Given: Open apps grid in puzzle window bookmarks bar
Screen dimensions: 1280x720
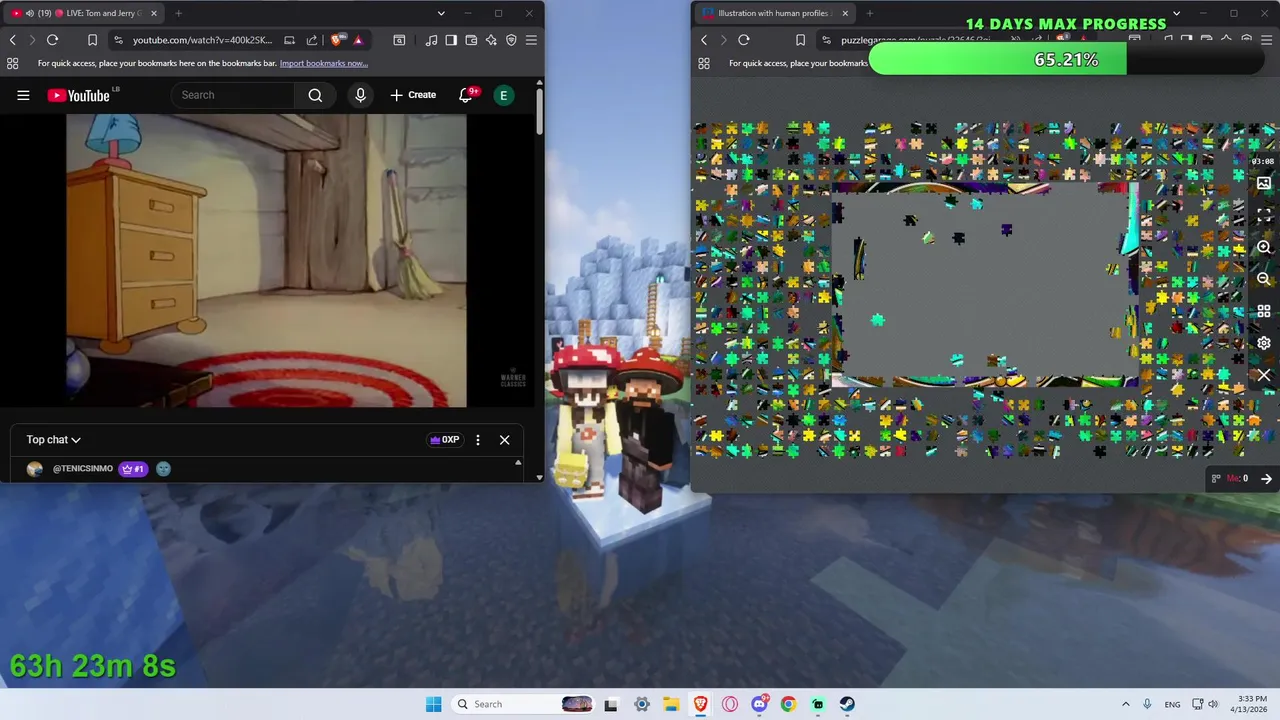Looking at the screenshot, I should [x=704, y=63].
